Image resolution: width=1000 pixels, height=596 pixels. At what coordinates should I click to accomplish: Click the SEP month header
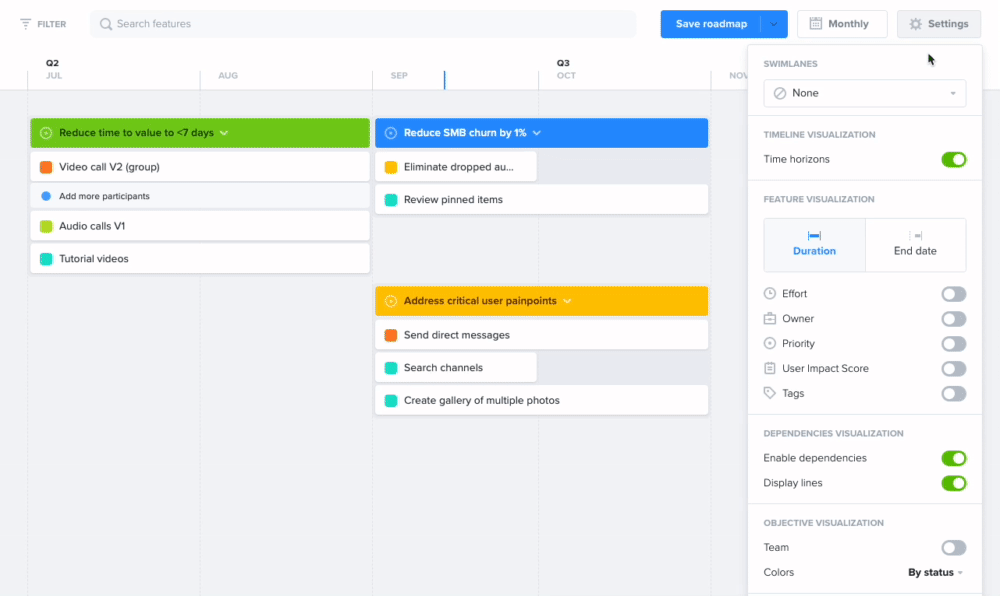[x=399, y=75]
